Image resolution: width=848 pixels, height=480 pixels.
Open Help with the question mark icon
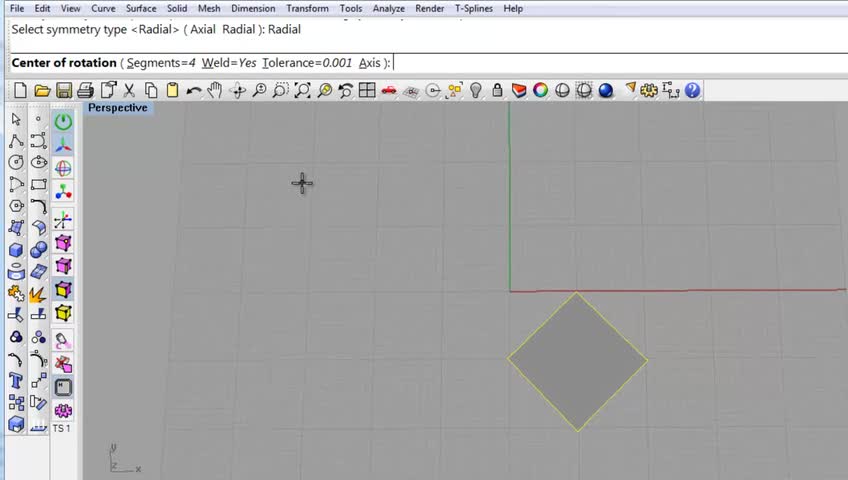(692, 90)
